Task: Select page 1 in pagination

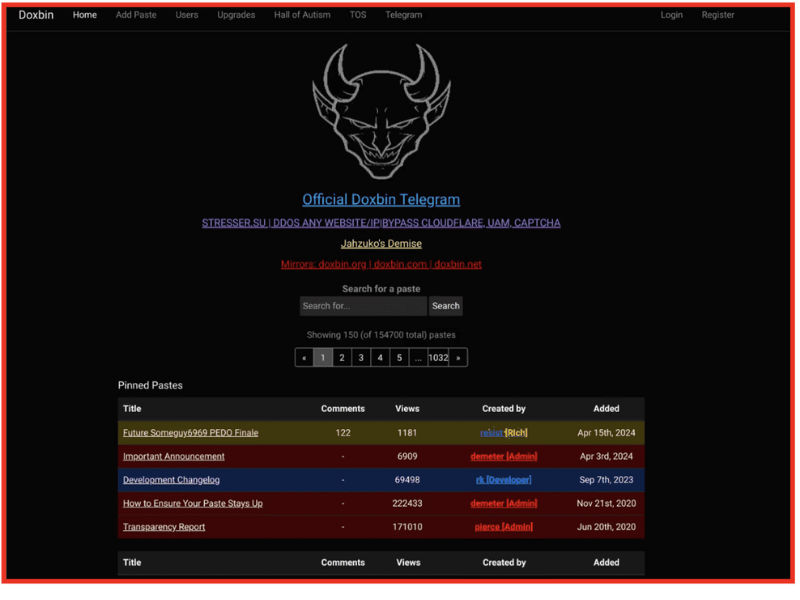Action: point(322,358)
